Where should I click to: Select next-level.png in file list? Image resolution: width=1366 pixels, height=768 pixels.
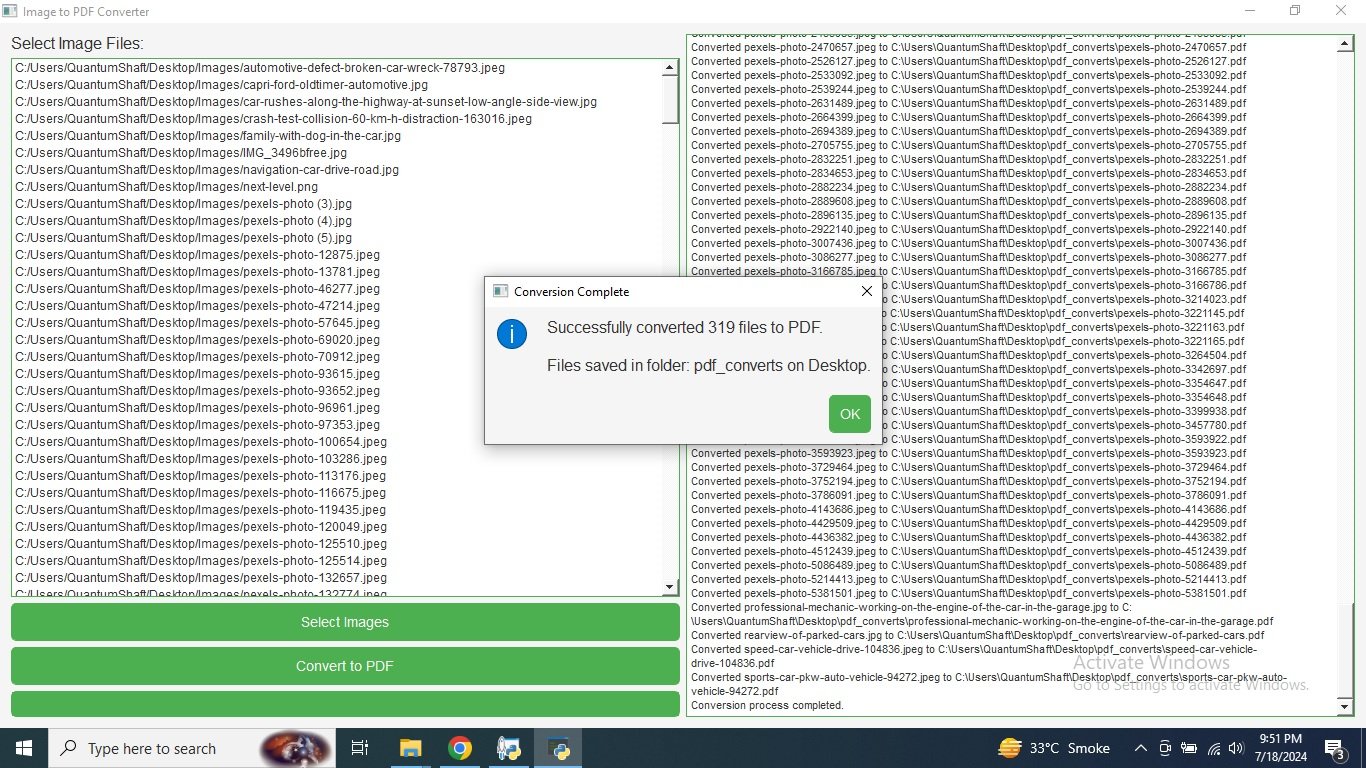tap(166, 187)
